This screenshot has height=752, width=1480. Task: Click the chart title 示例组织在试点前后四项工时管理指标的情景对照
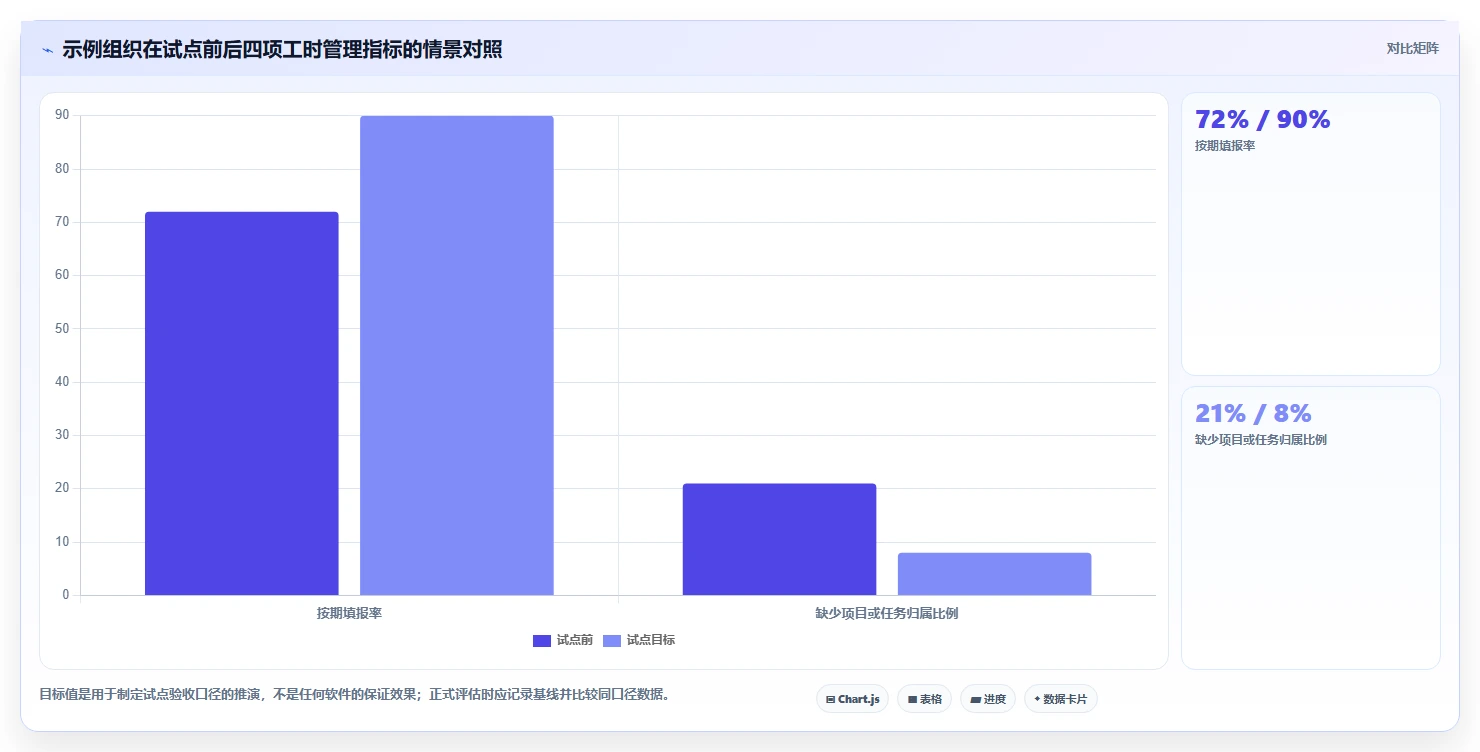(282, 50)
